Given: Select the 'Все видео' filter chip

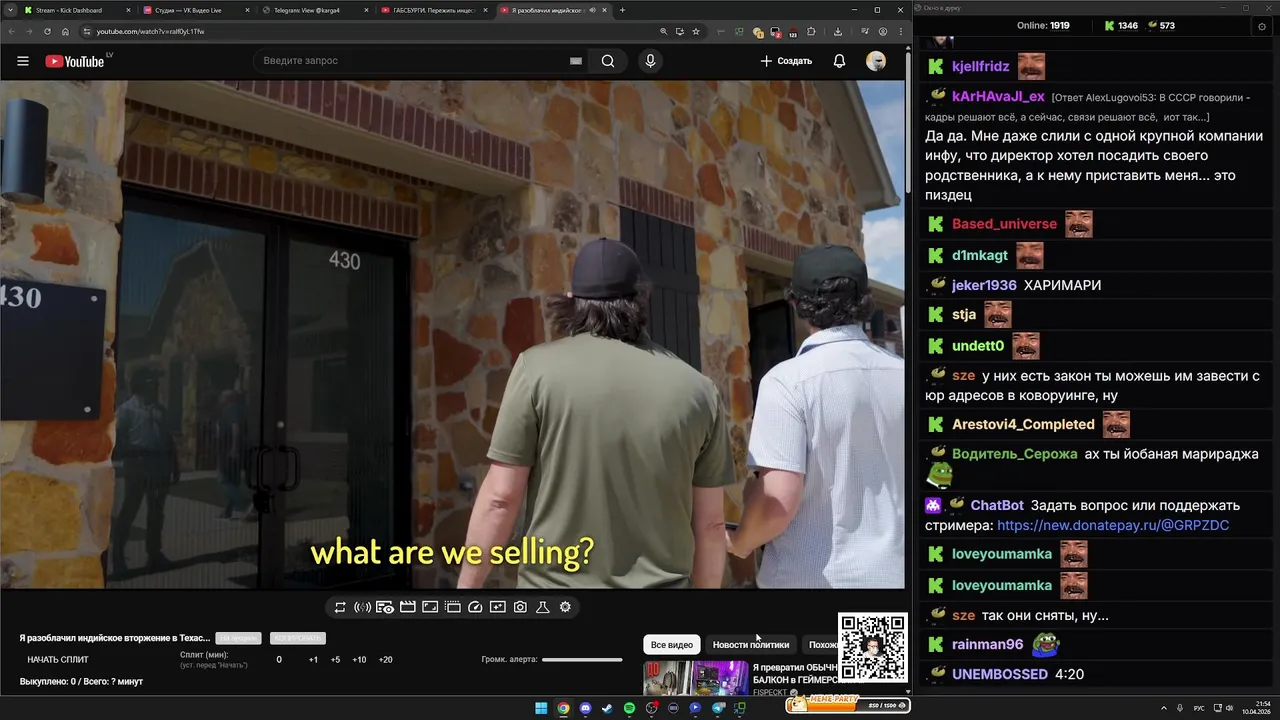Looking at the screenshot, I should coord(672,645).
